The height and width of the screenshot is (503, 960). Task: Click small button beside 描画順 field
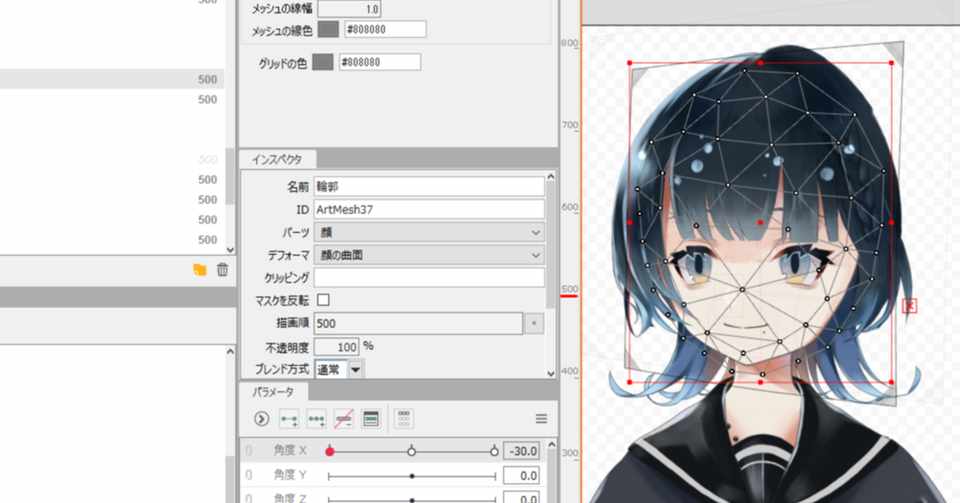coord(534,323)
